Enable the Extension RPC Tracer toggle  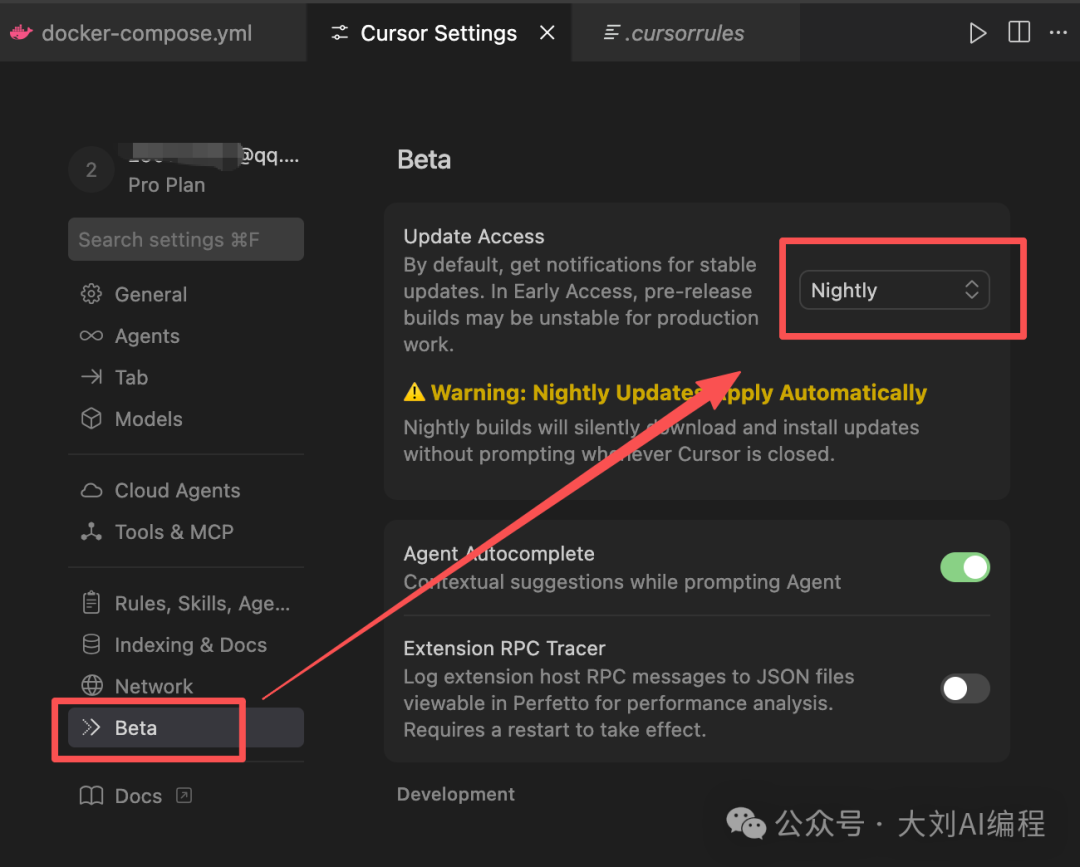point(964,688)
